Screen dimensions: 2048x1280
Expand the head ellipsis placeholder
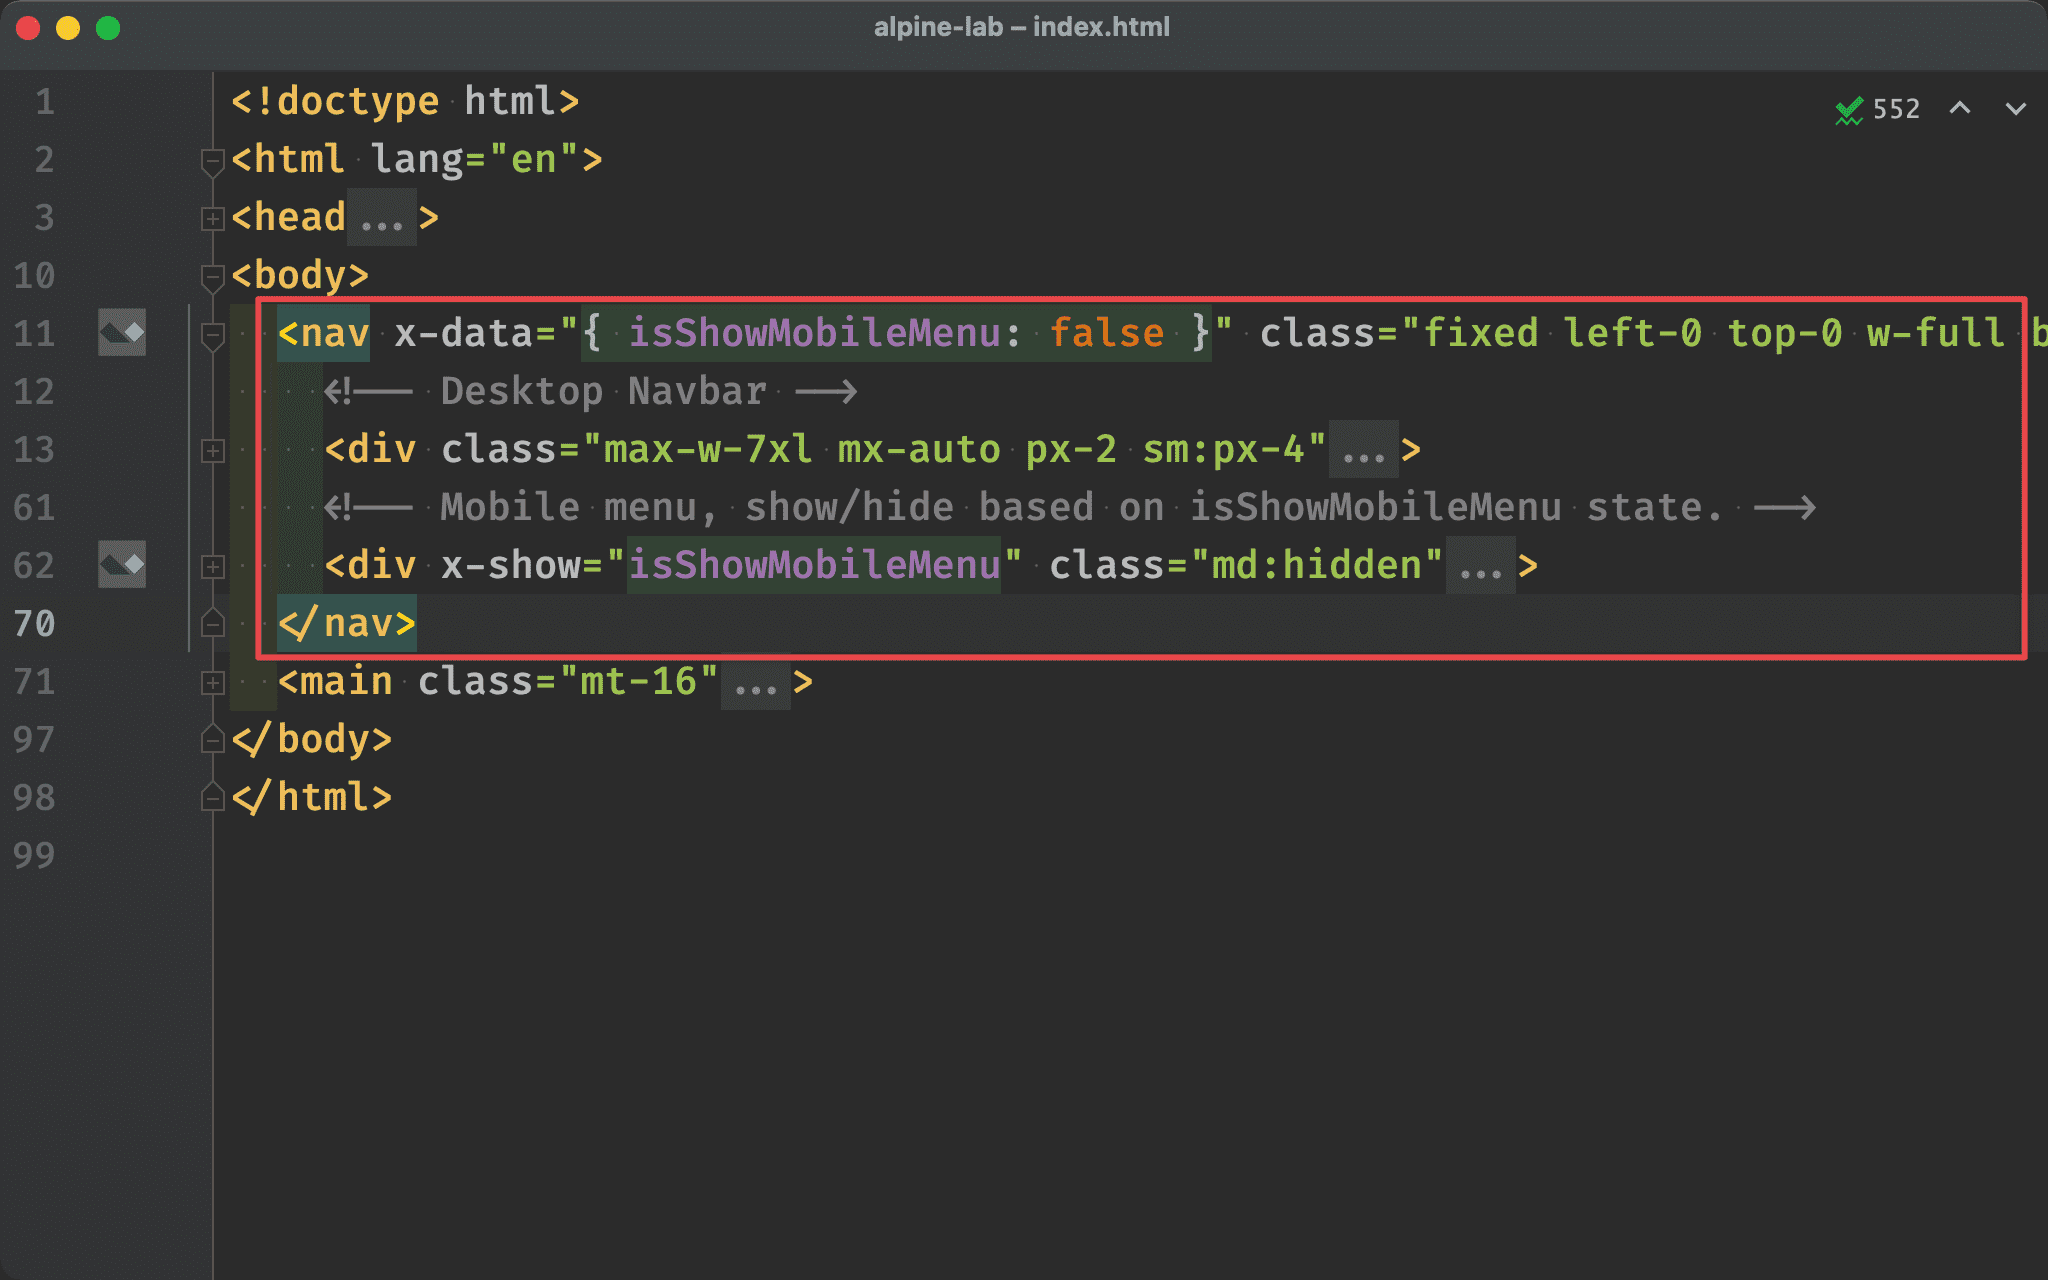[382, 218]
